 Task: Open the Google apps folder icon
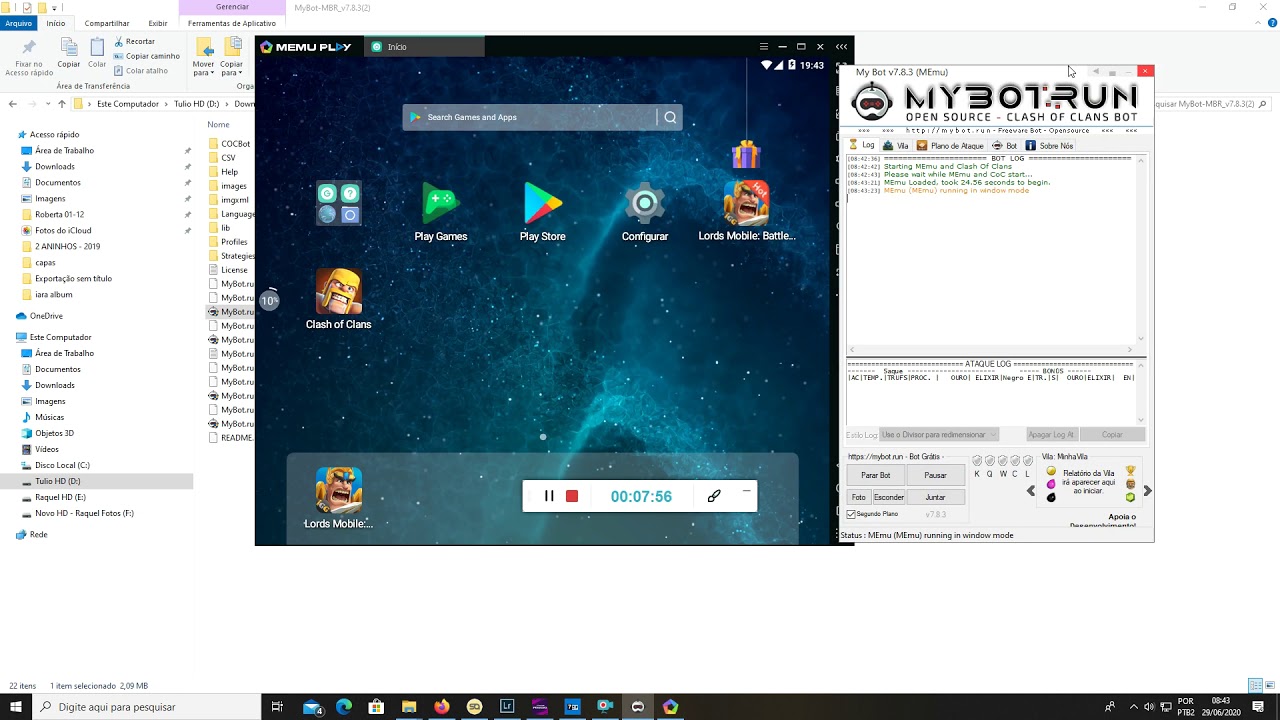point(338,204)
